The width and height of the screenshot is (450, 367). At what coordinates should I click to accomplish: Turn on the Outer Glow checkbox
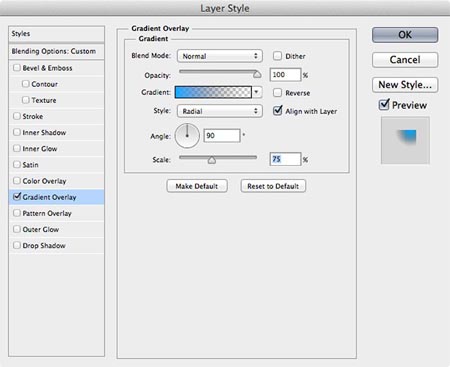point(17,229)
